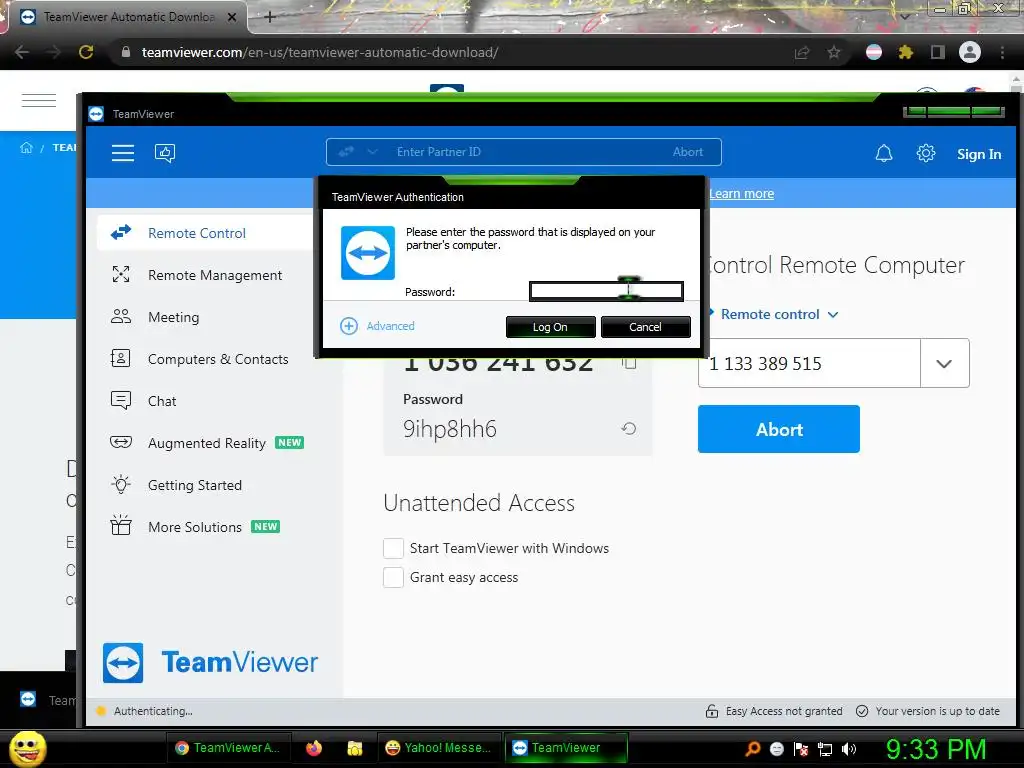
Task: Open the smiley Start button
Action: 27,748
